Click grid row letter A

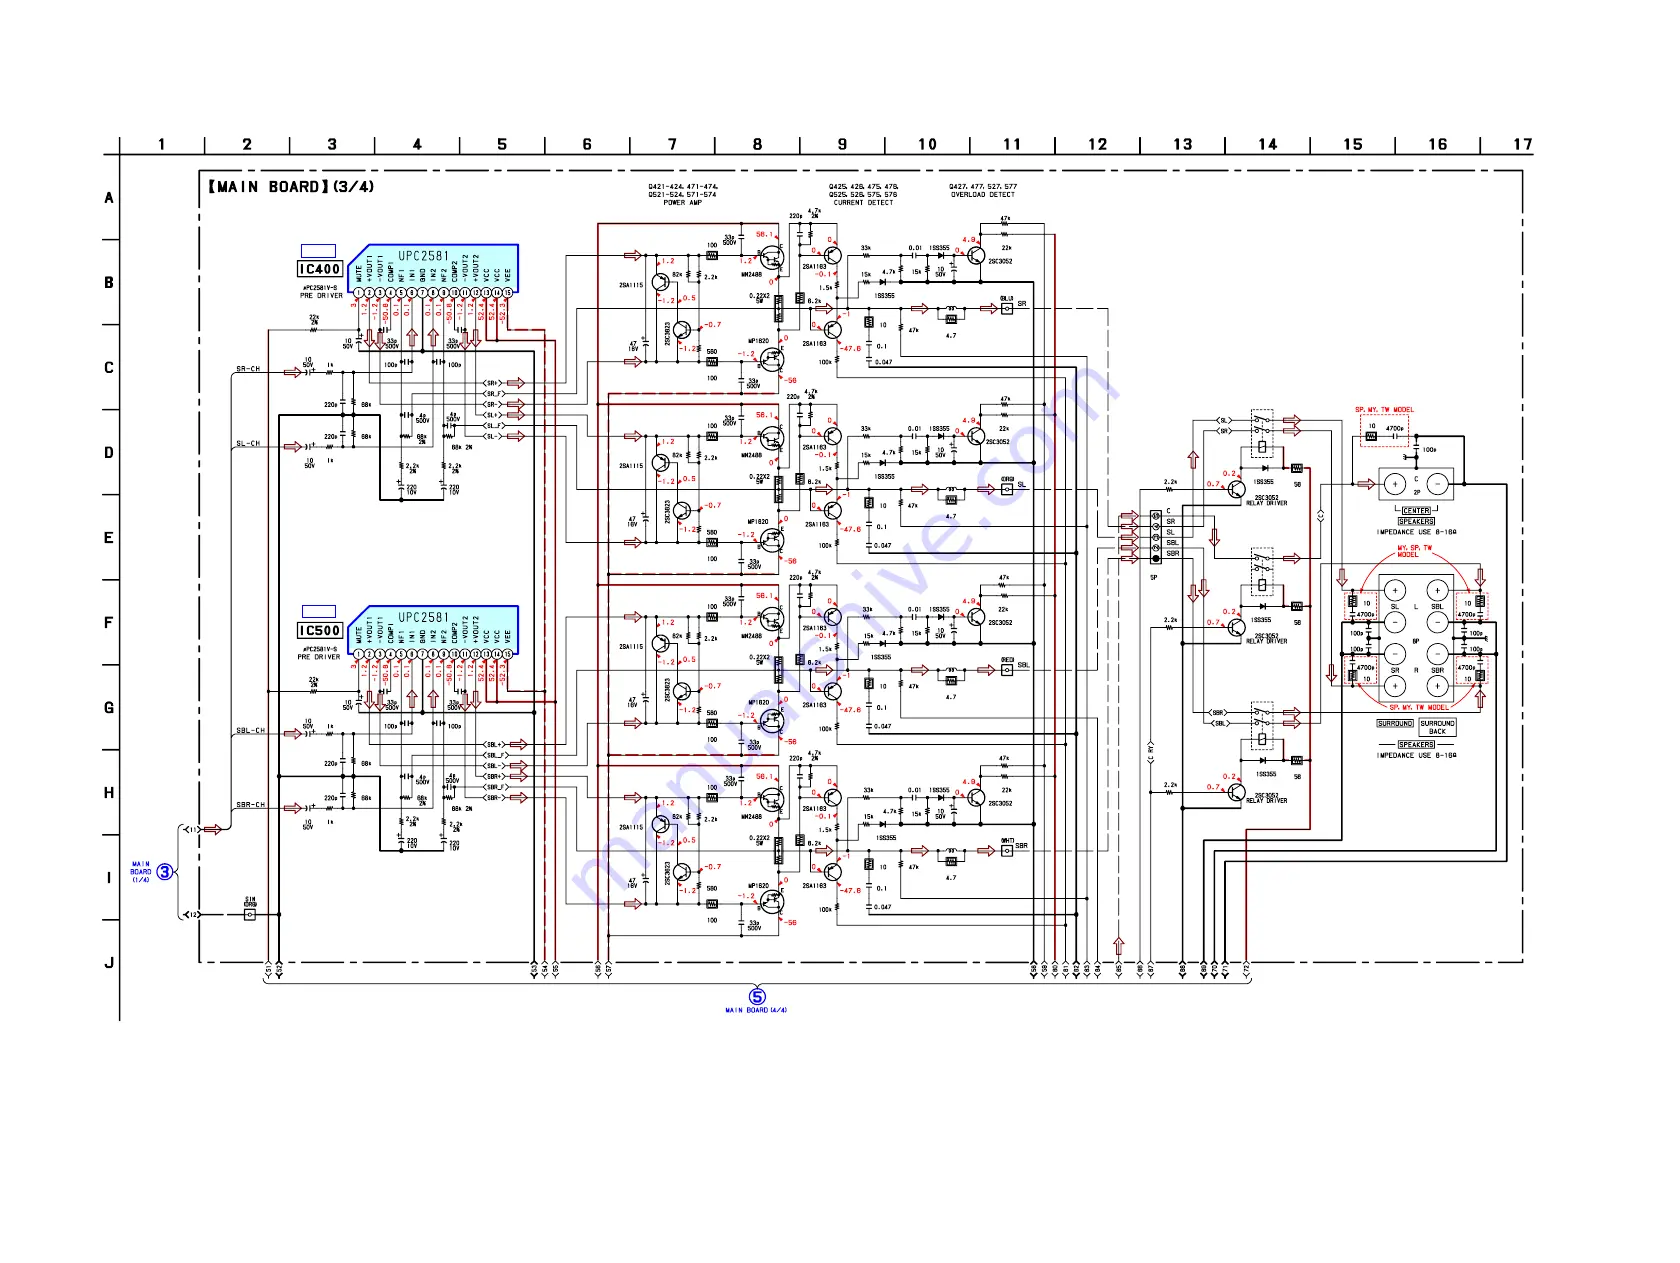pos(109,198)
